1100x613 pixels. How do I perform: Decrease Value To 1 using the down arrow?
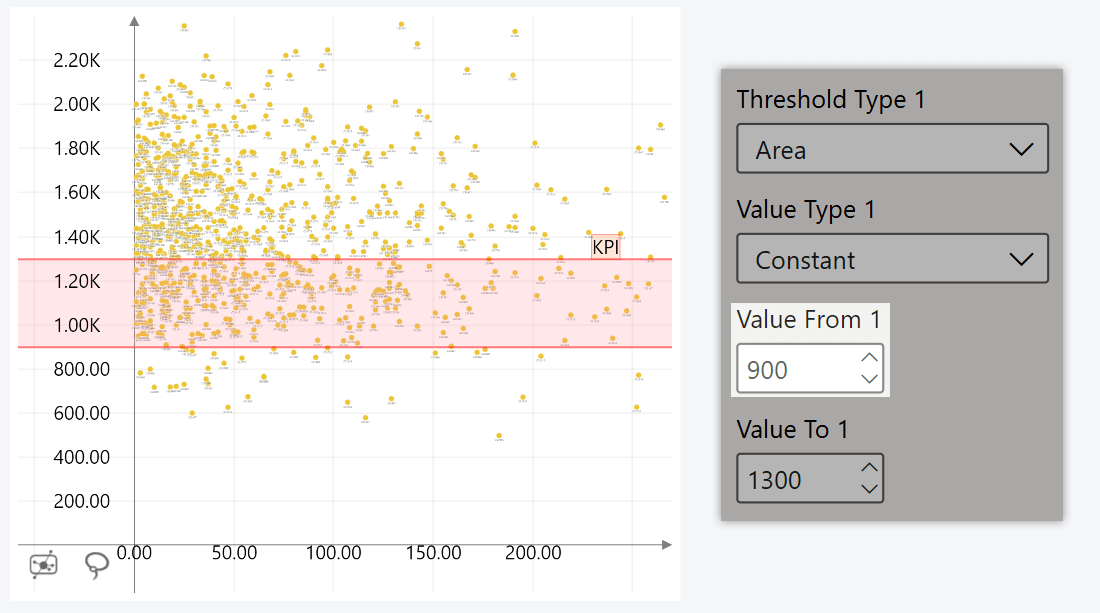click(x=869, y=488)
